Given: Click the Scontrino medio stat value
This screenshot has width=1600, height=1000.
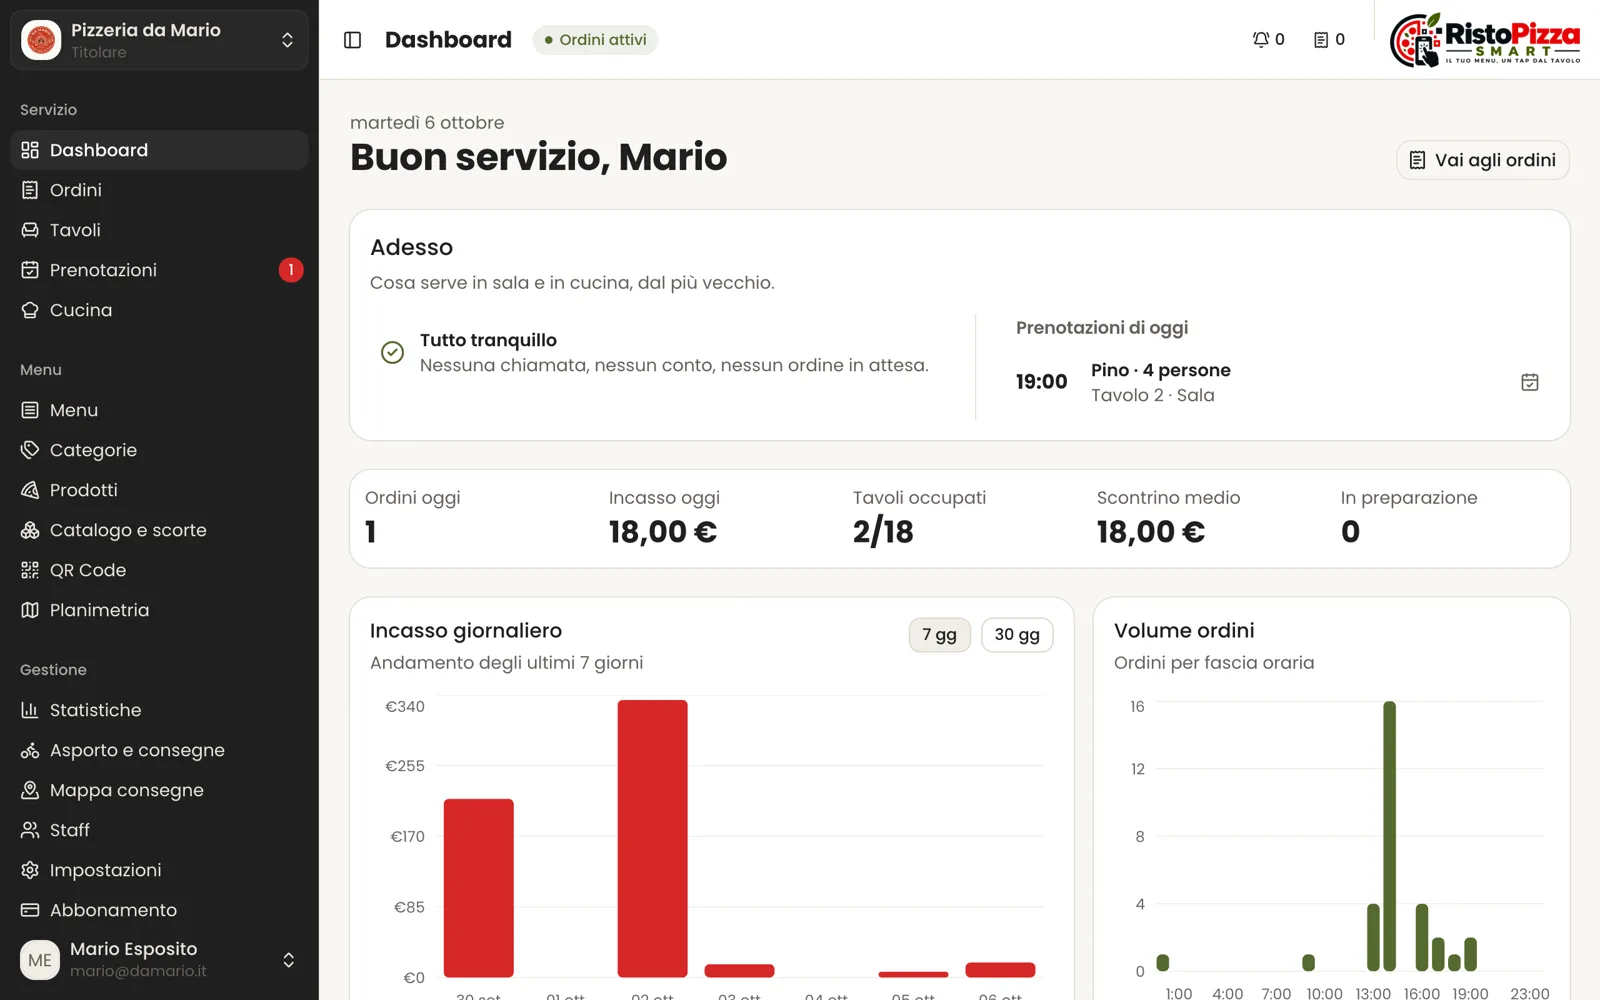Looking at the screenshot, I should 1151,532.
